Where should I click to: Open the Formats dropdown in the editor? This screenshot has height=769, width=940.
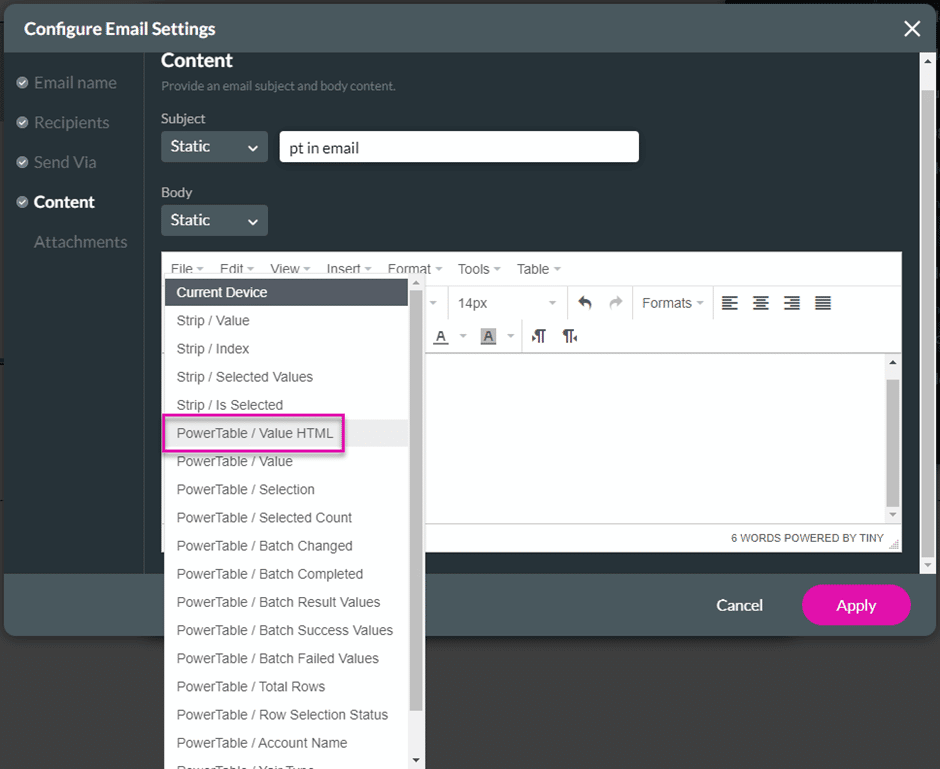point(672,302)
